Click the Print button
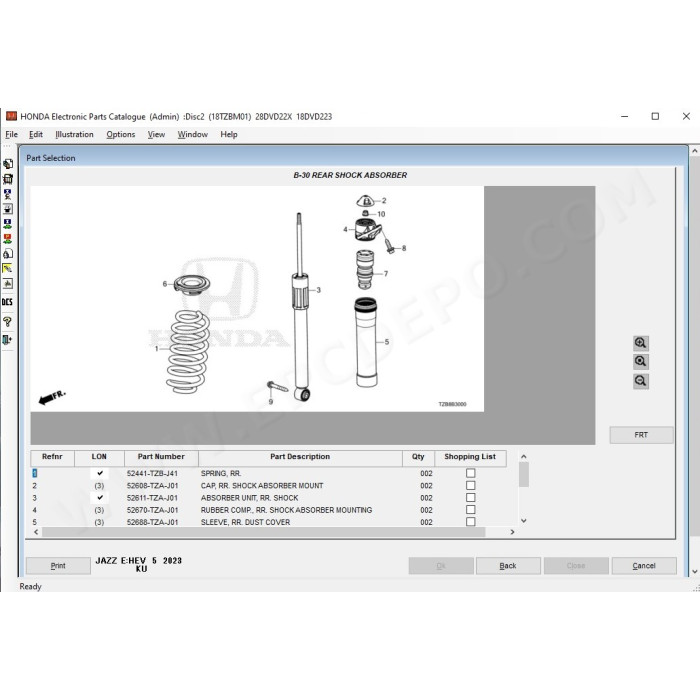 tap(58, 566)
